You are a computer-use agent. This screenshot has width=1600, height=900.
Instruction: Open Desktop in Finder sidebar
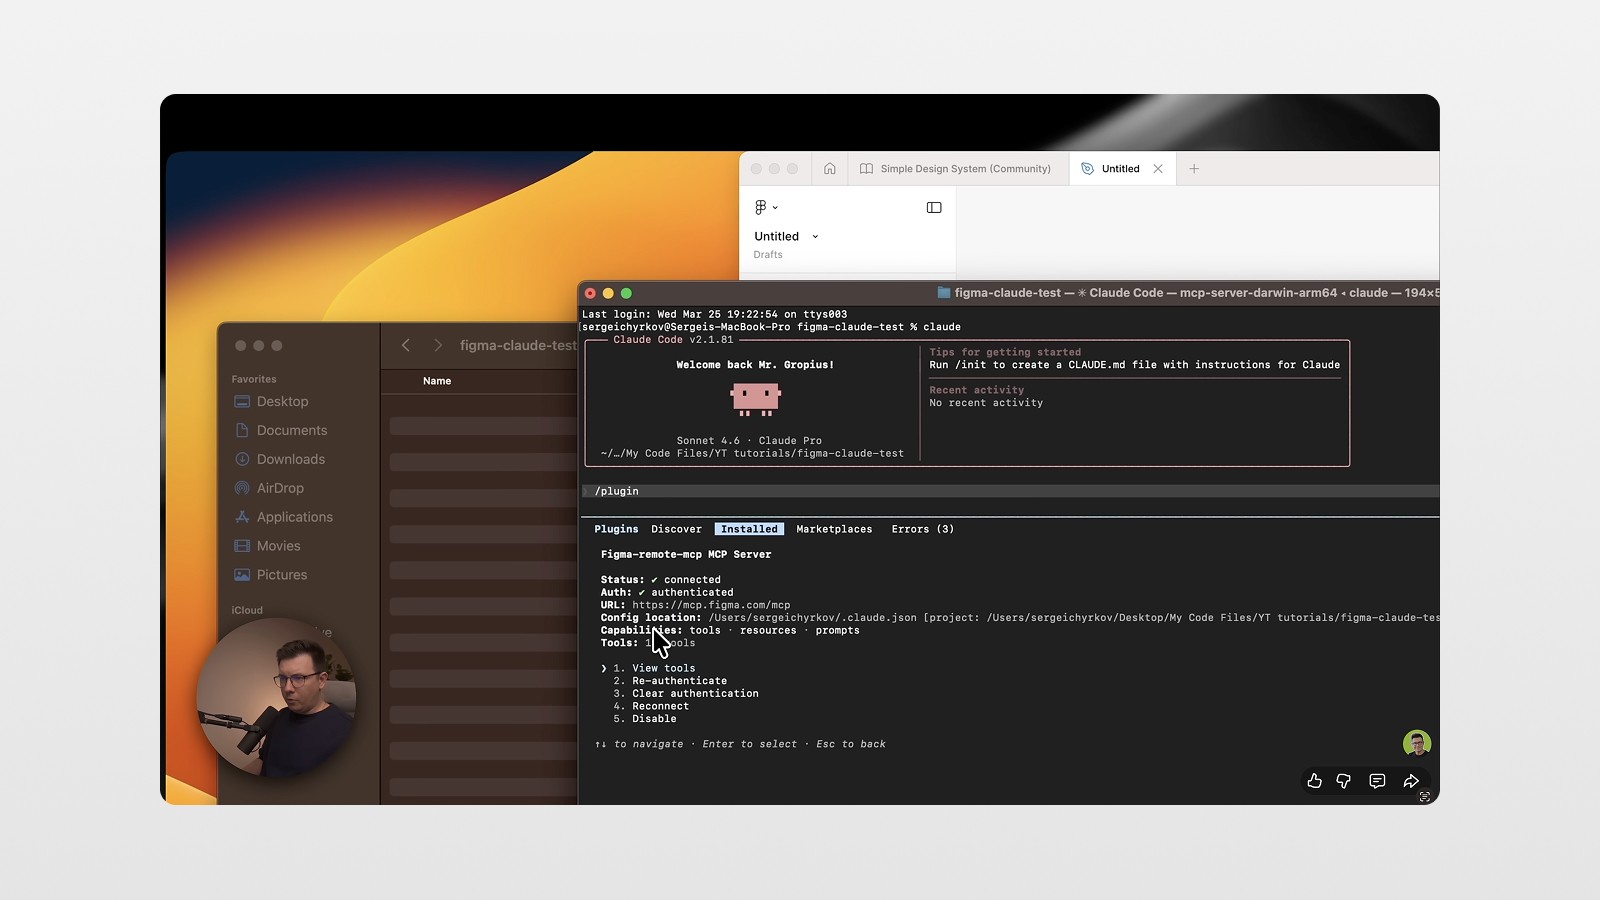click(271, 401)
